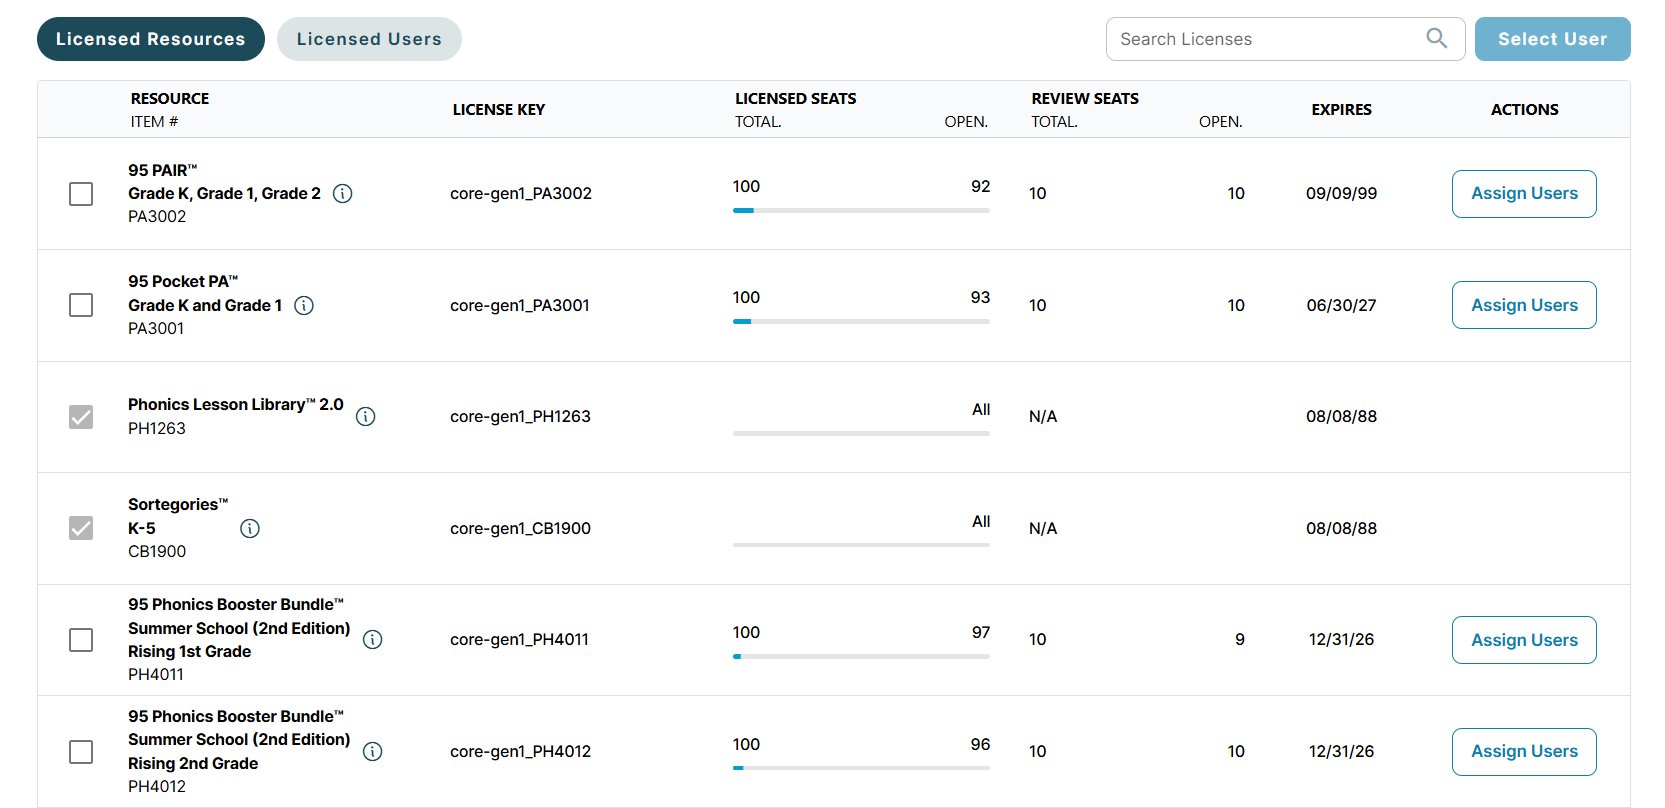Assign users to PH4011 license

[x=1524, y=640]
